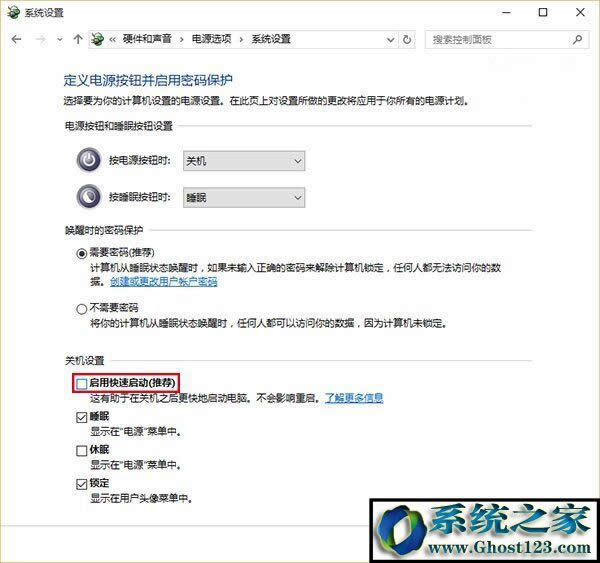Click the magnifier search icon

[x=578, y=39]
